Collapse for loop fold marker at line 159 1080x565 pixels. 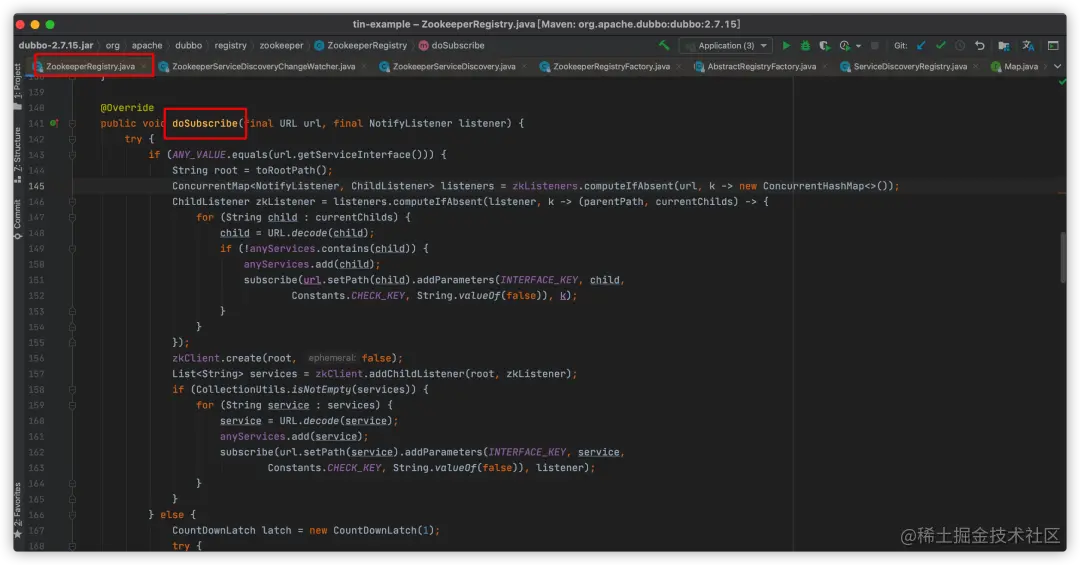72,405
